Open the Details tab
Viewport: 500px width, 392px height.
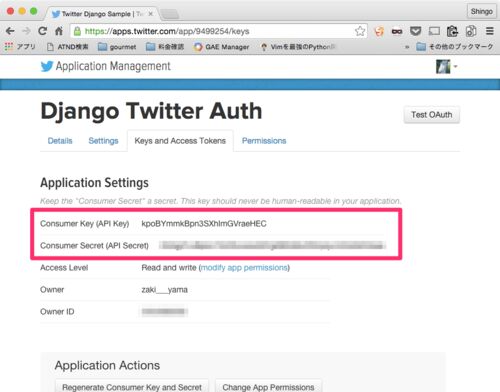(60, 141)
